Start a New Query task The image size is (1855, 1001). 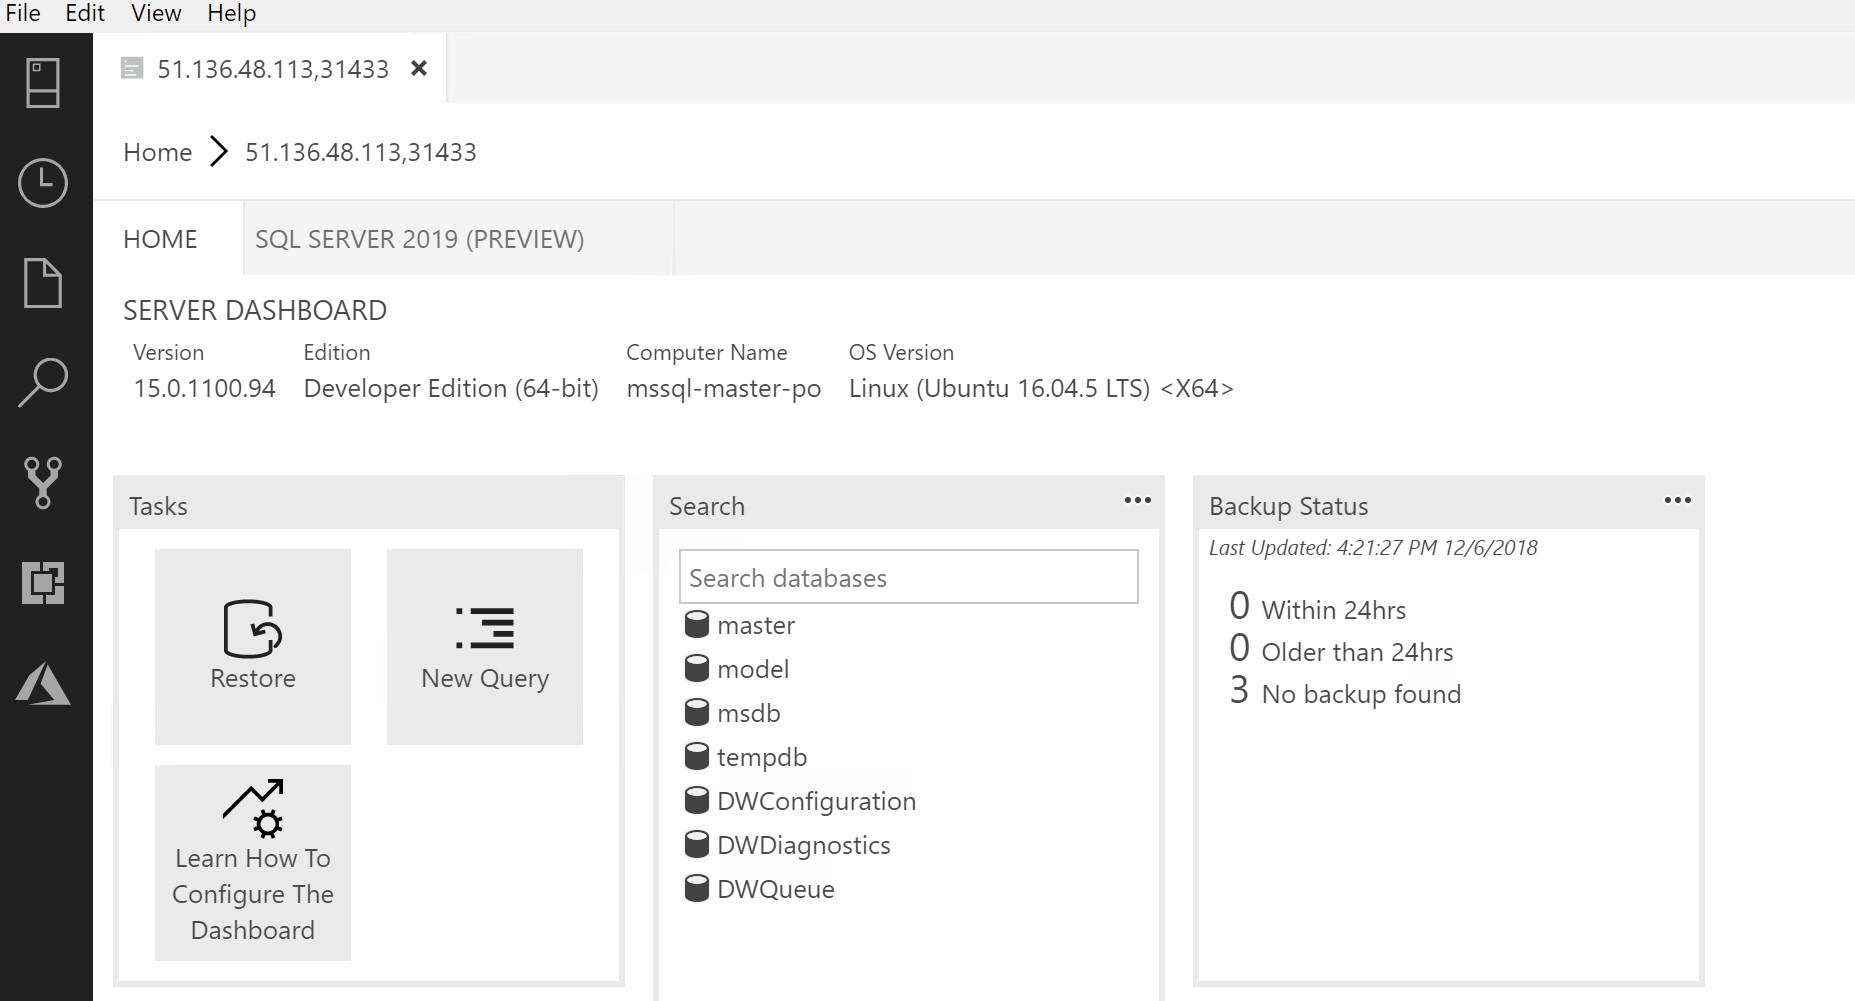[x=485, y=646]
